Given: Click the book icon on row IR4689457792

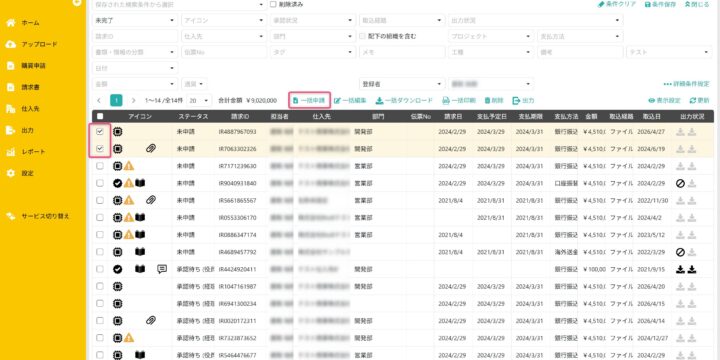Looking at the screenshot, I should pyautogui.click(x=140, y=252).
